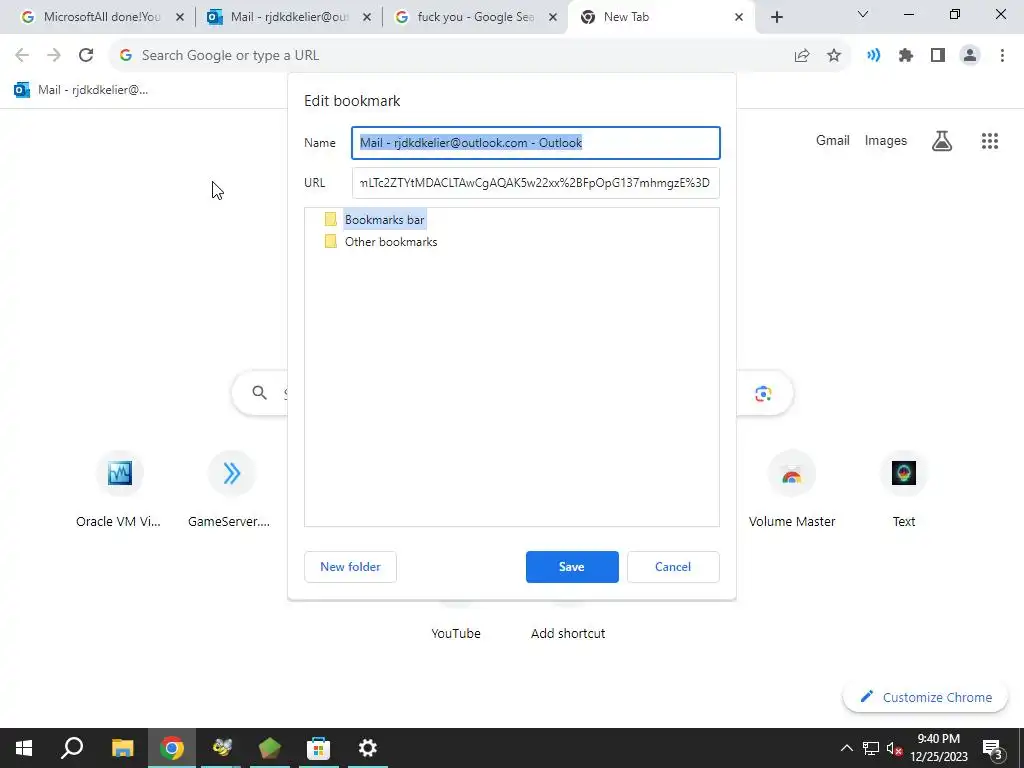
Task: Click the bookmark URL field
Action: 536,183
